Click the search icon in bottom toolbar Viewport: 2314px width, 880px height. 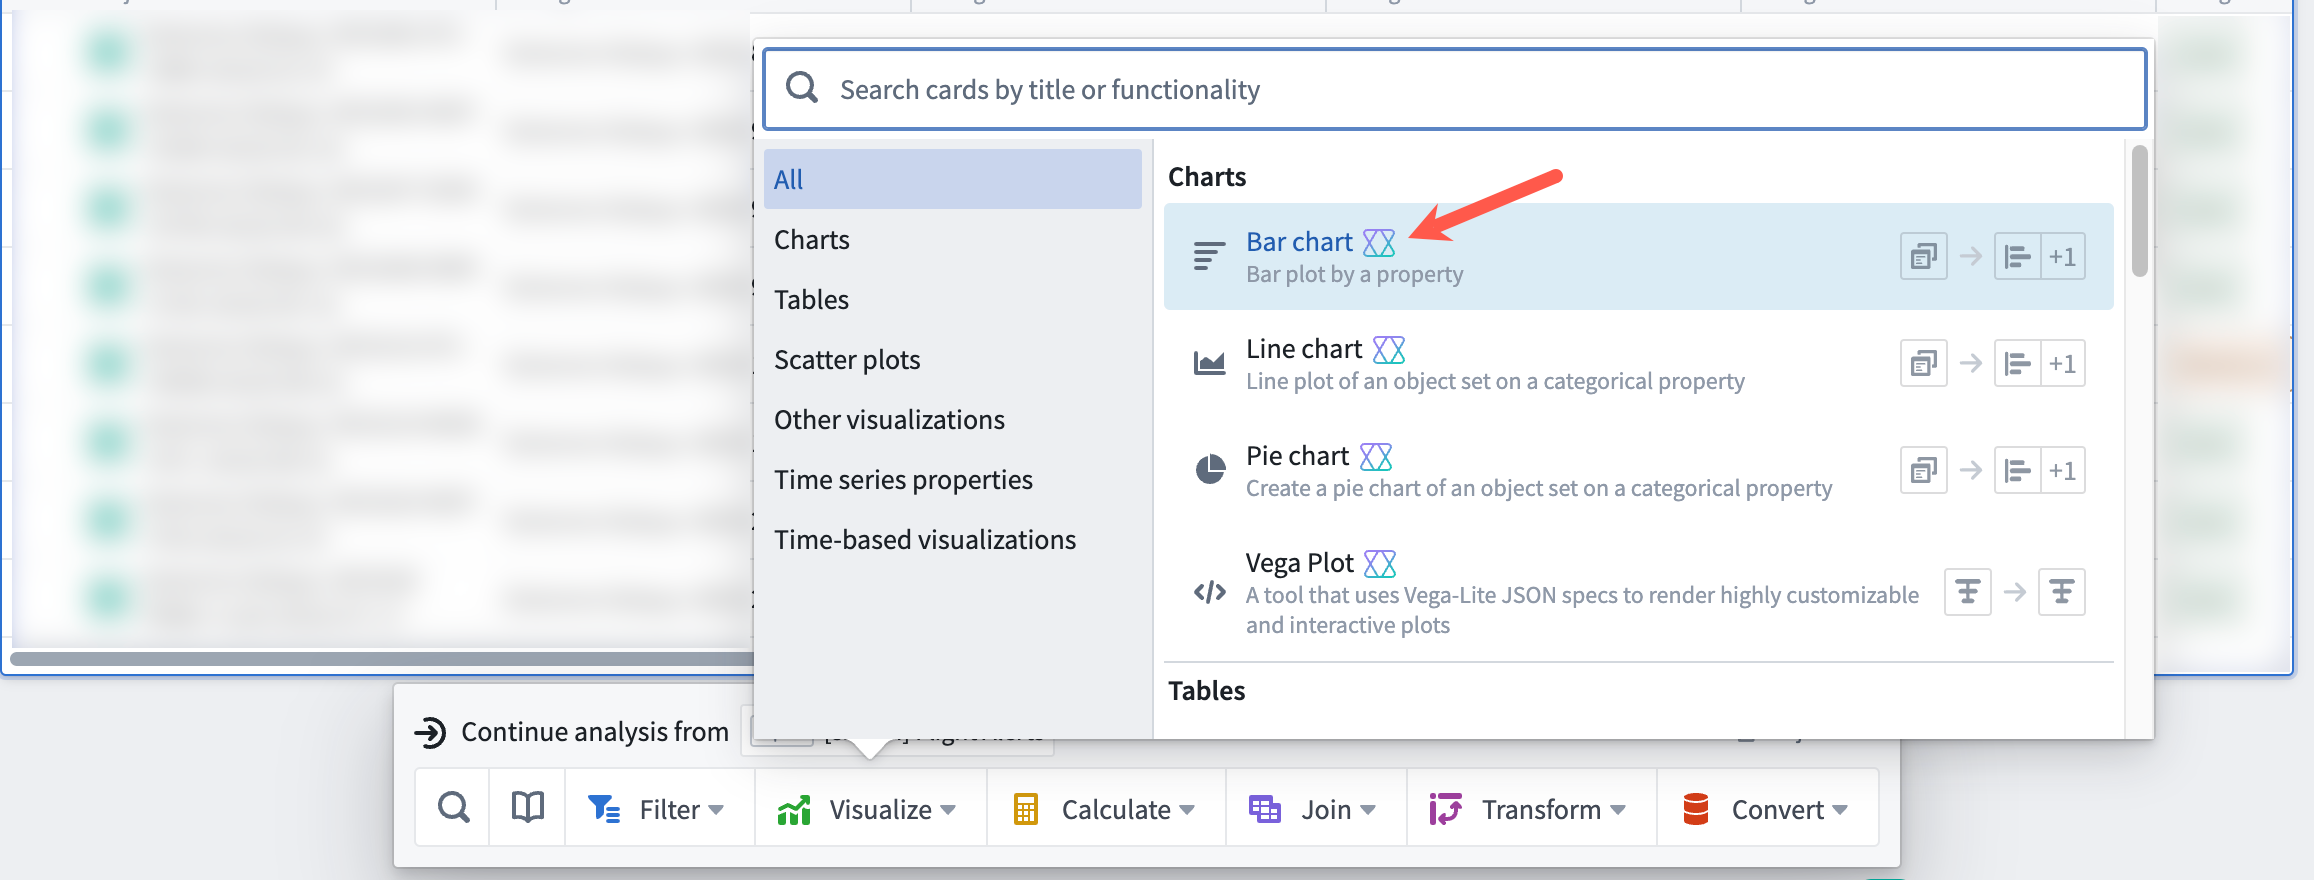tap(453, 808)
